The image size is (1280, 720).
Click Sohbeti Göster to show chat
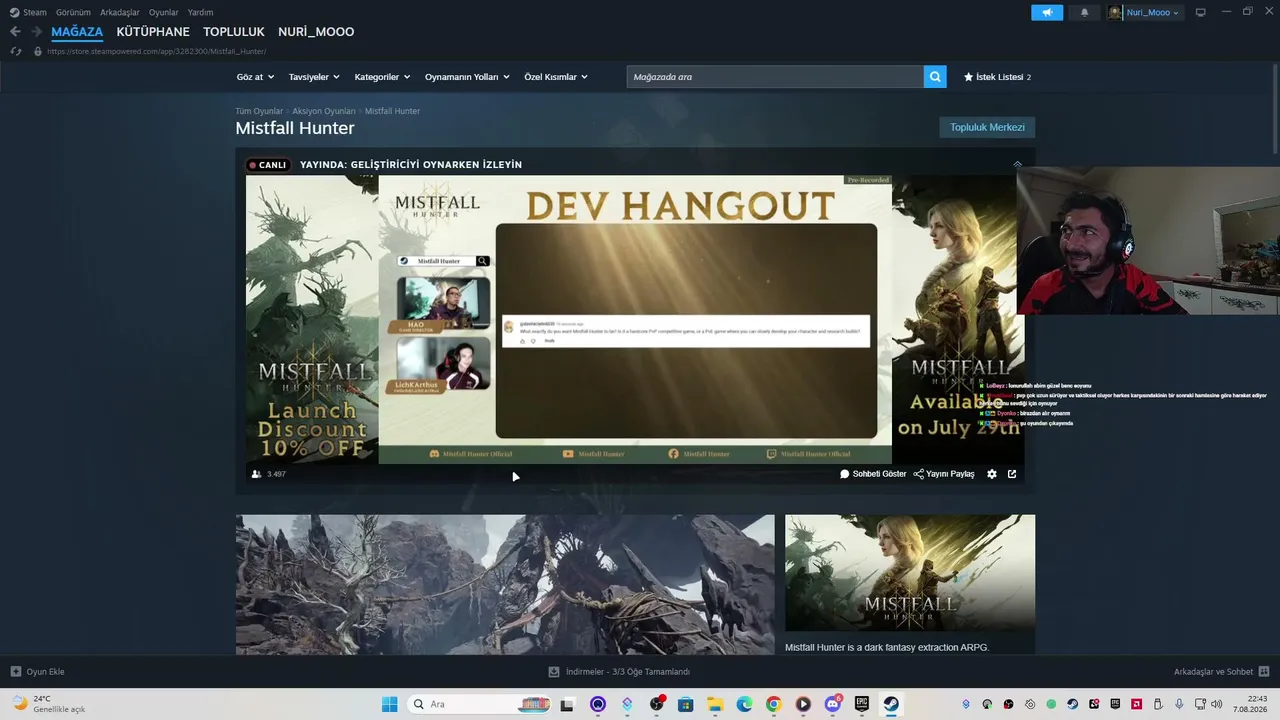[x=873, y=474]
